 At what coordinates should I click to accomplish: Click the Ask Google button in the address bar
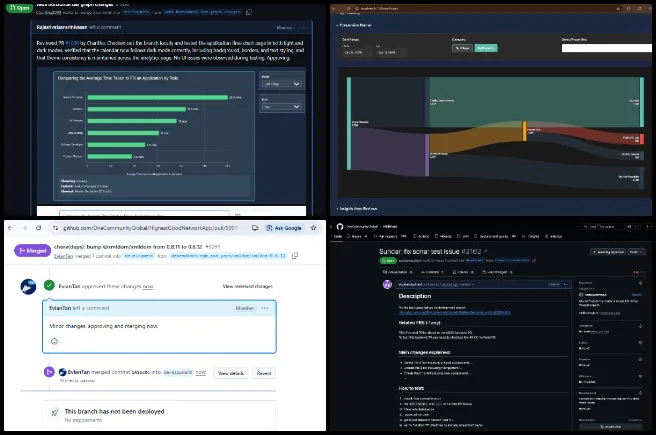click(x=284, y=228)
